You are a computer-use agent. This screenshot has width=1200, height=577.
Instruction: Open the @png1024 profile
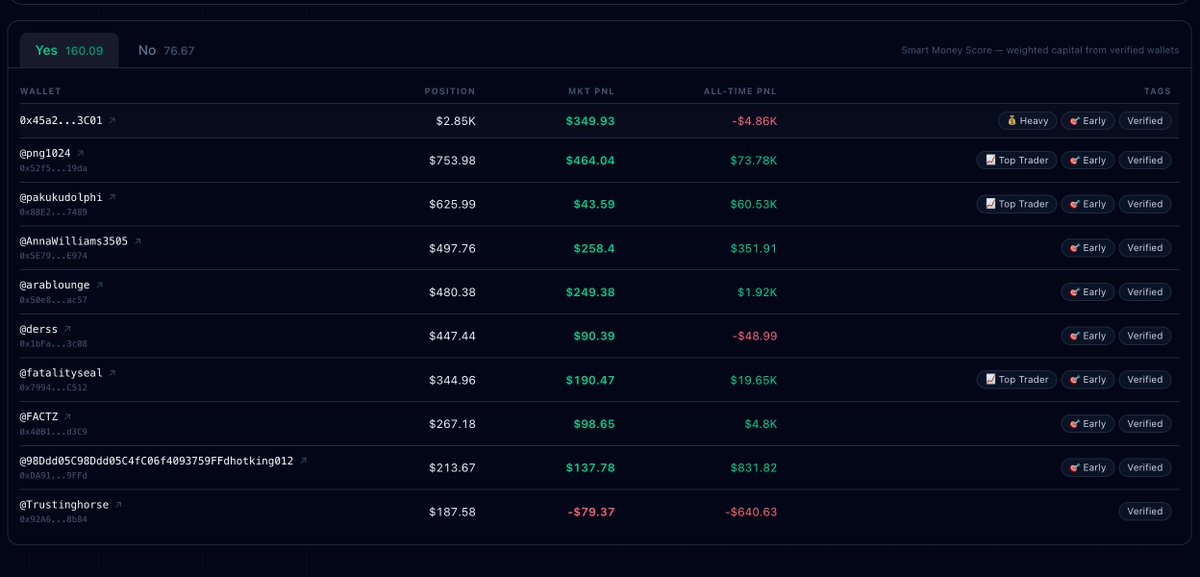(x=45, y=153)
